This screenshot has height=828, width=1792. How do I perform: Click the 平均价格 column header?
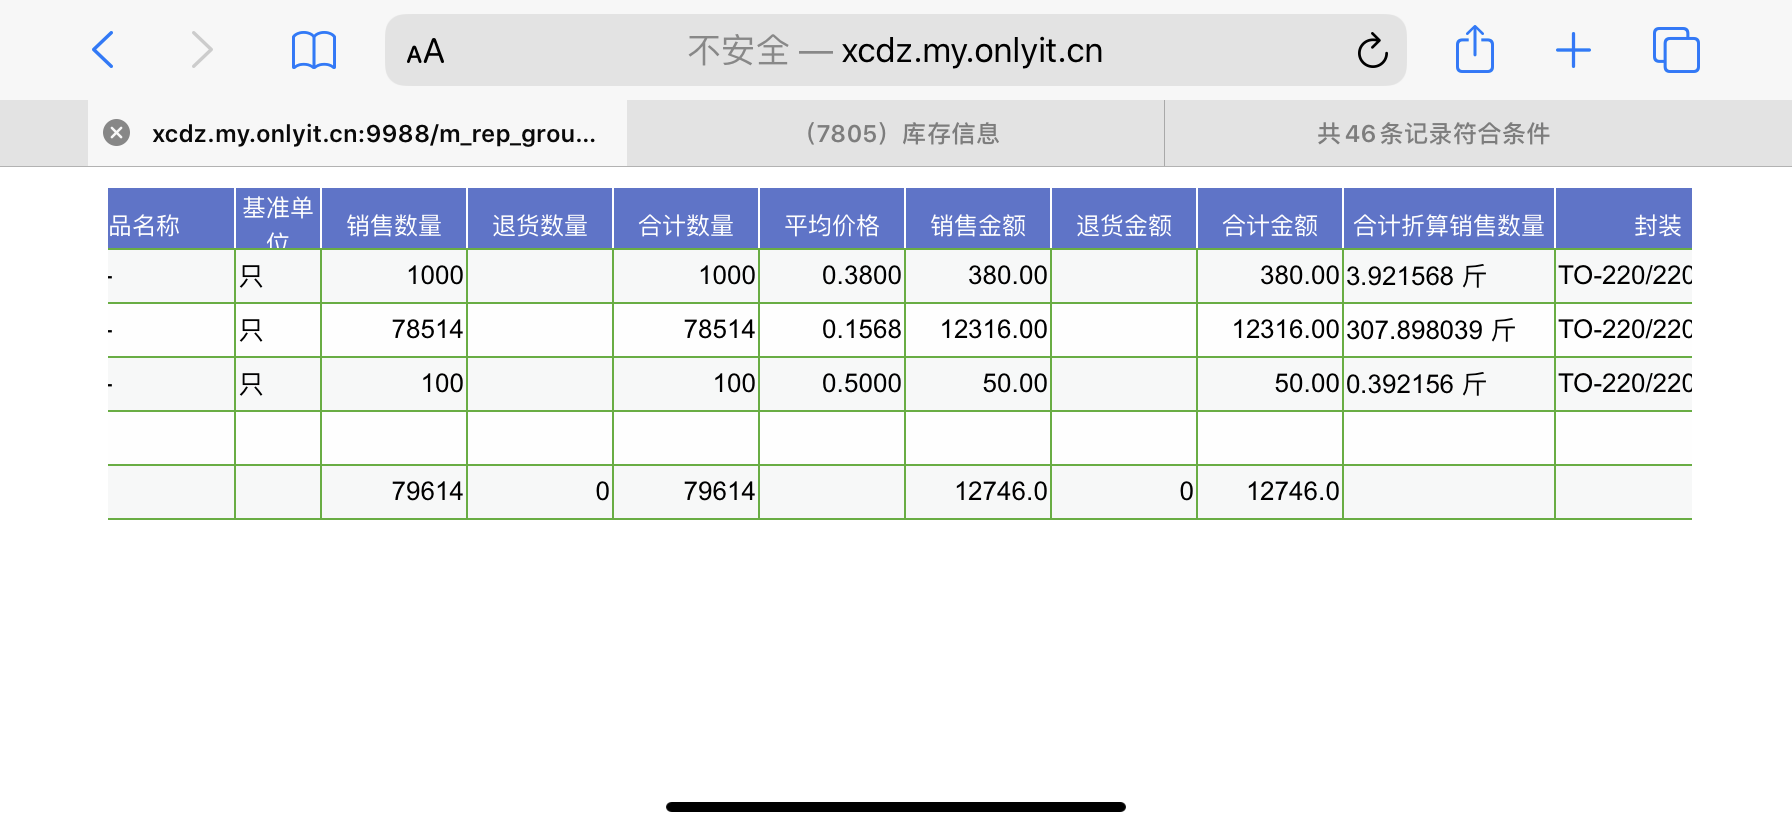pos(832,225)
